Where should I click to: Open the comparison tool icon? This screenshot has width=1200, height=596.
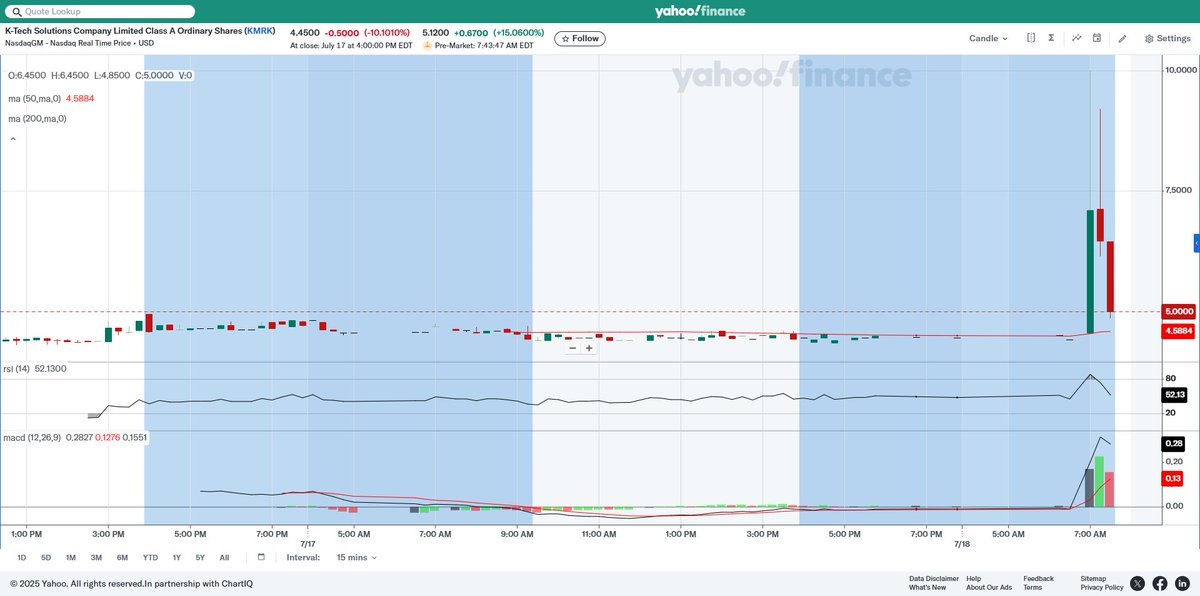(x=1030, y=38)
